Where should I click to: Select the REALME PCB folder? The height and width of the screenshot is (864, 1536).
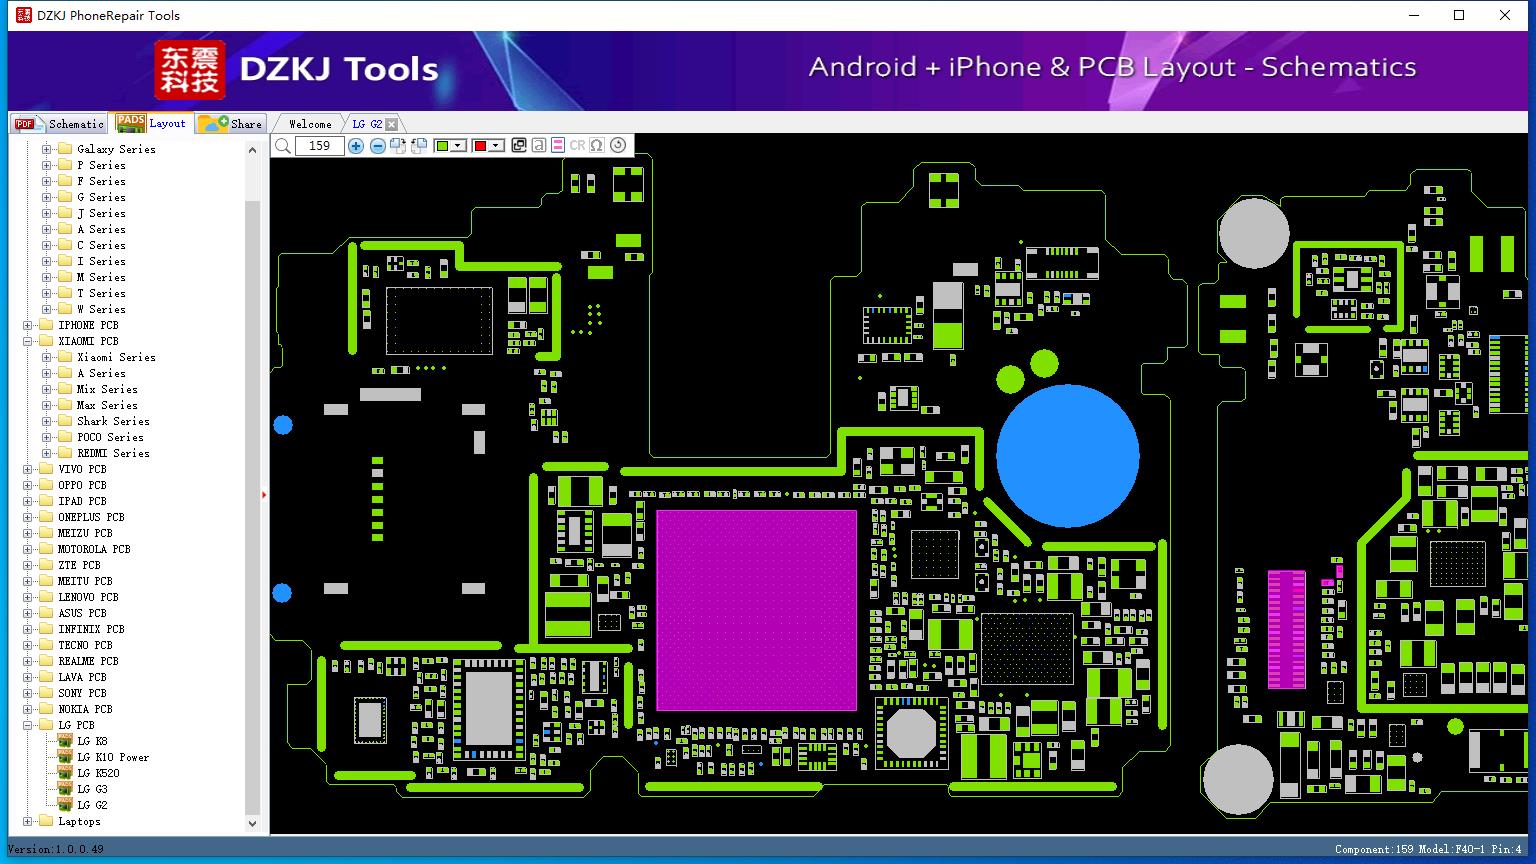tap(88, 661)
